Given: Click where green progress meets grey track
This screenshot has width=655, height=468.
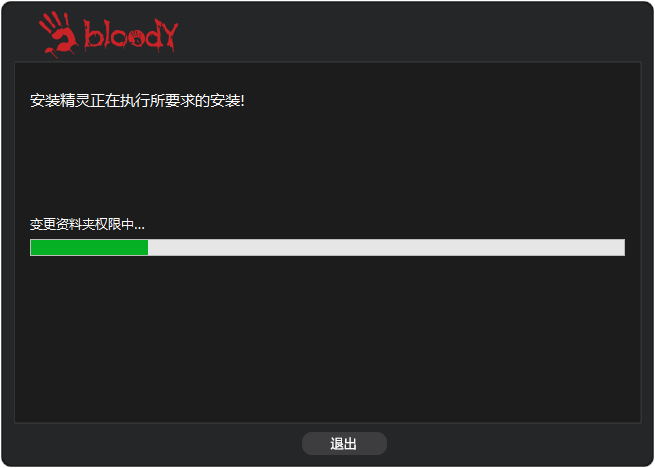Looking at the screenshot, I should (148, 247).
